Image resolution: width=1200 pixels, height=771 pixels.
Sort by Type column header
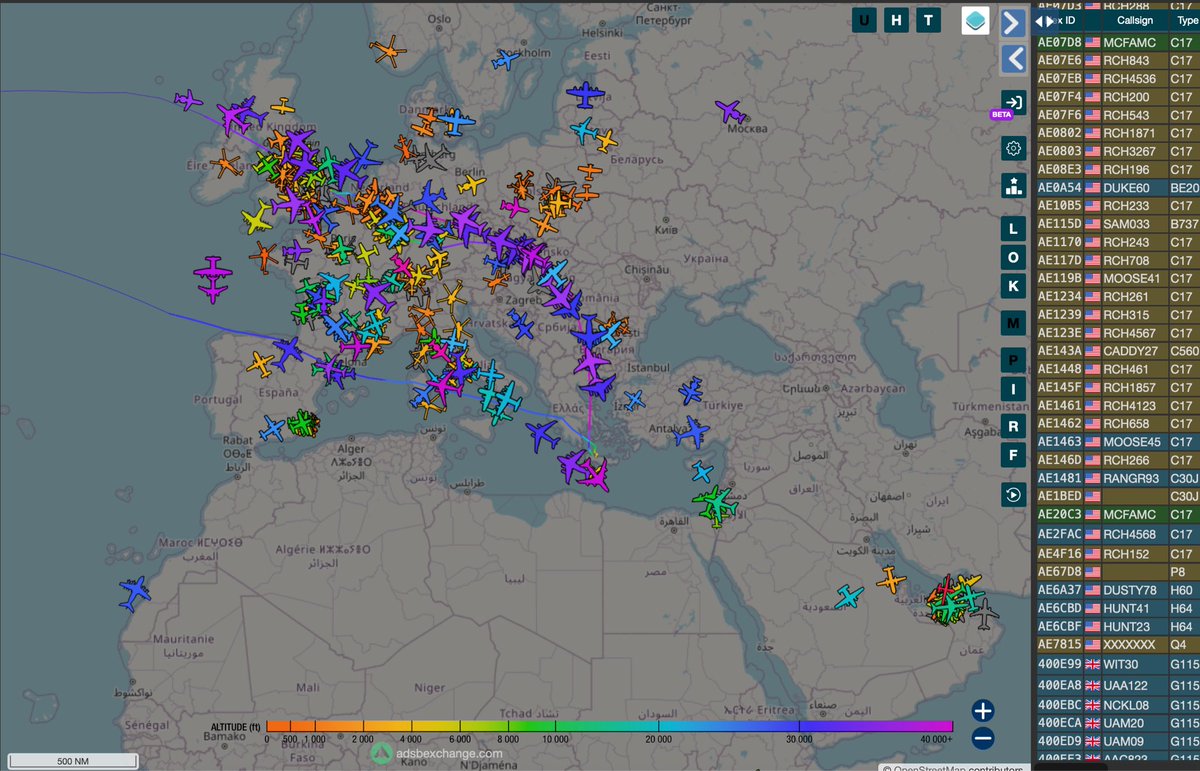1185,20
